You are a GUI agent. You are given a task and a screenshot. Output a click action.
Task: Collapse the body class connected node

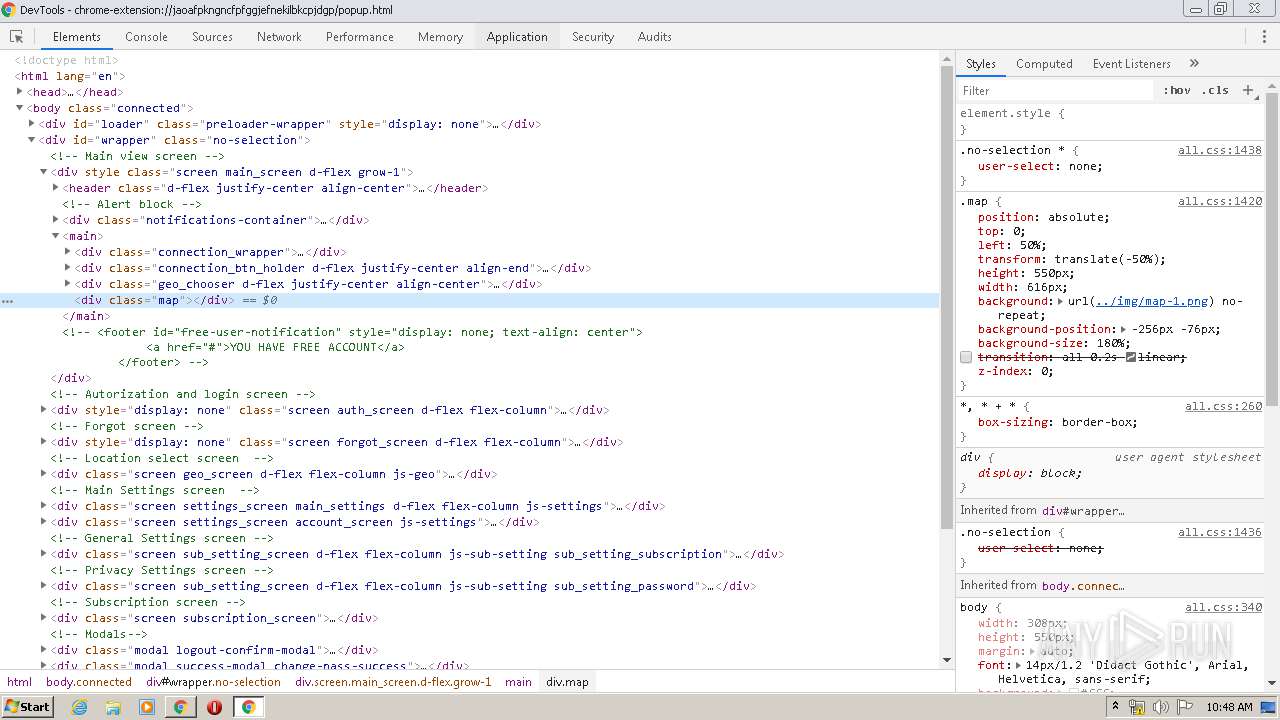[x=20, y=108]
